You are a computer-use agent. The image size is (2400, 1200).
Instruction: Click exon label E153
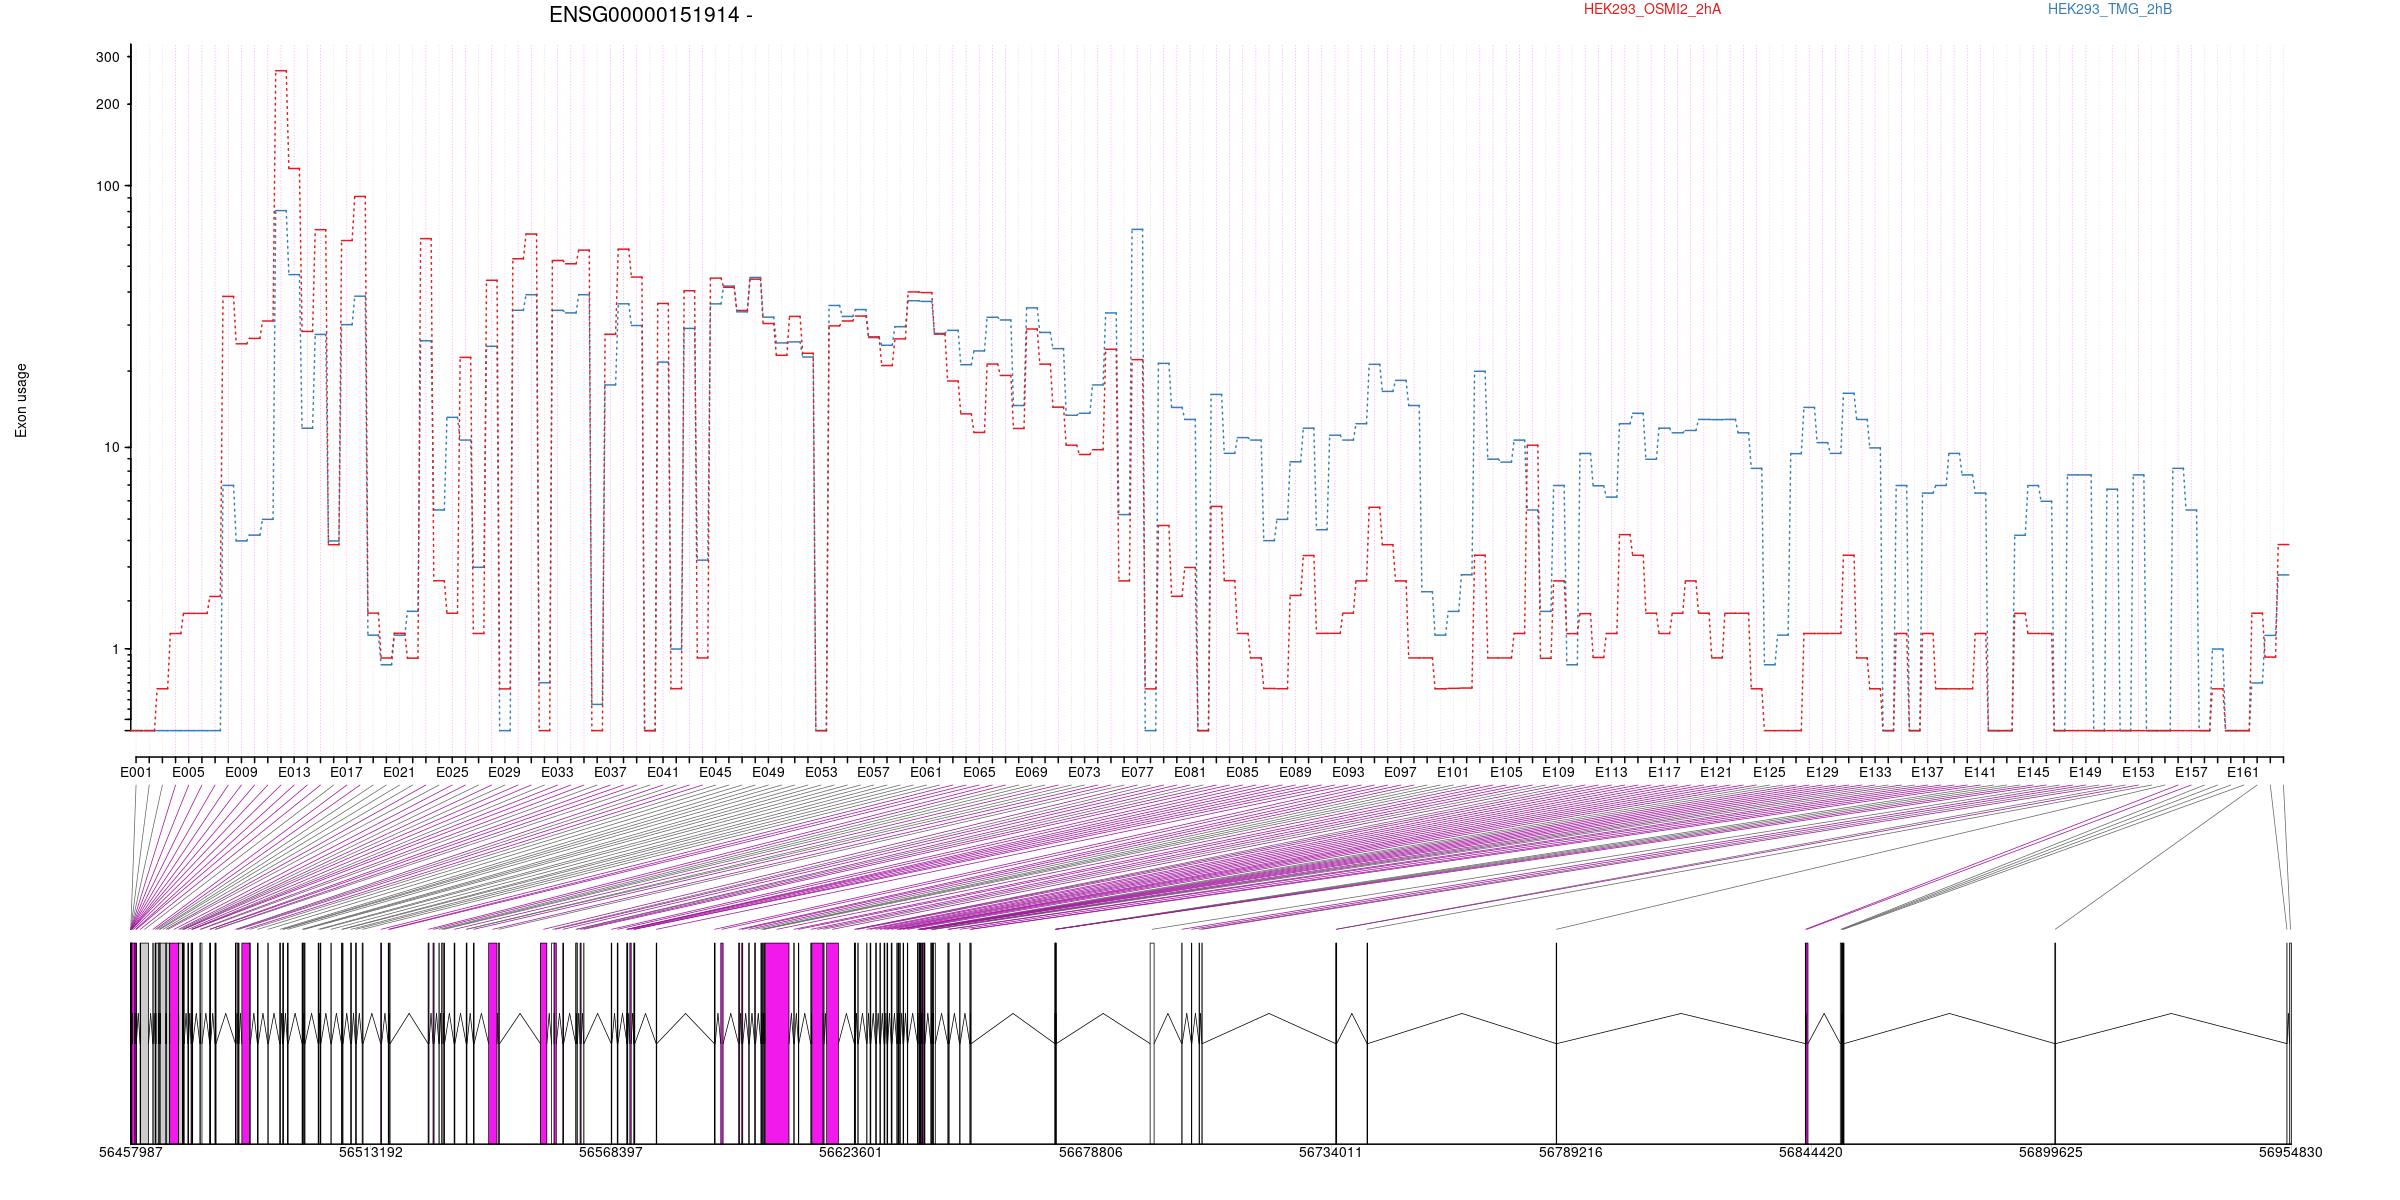pos(2138,772)
